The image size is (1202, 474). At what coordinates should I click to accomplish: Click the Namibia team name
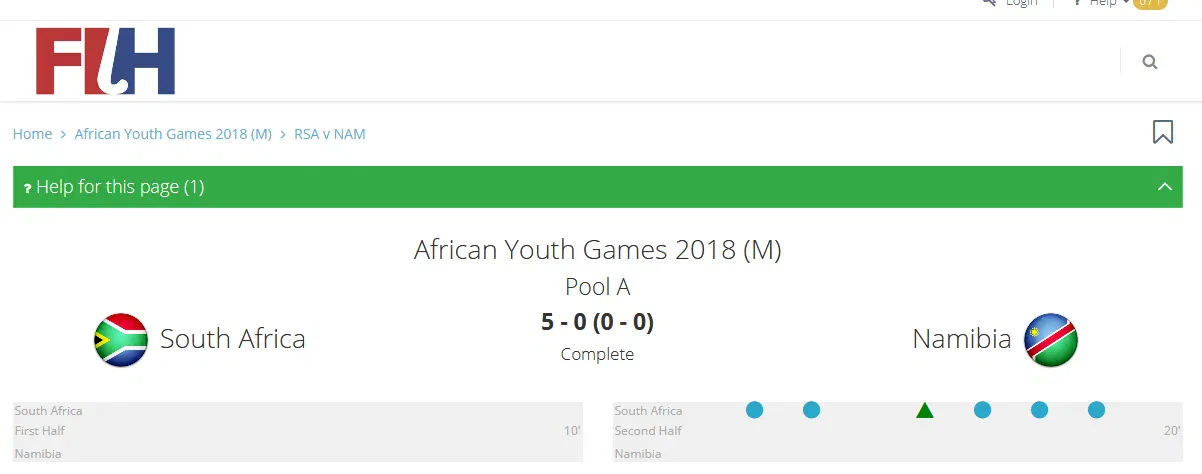(962, 339)
